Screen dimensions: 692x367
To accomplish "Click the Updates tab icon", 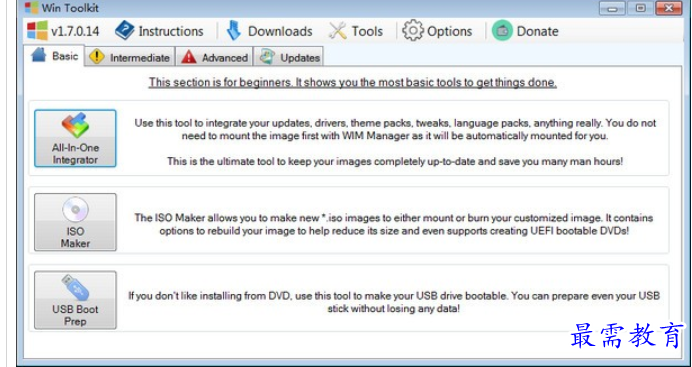I will point(267,56).
